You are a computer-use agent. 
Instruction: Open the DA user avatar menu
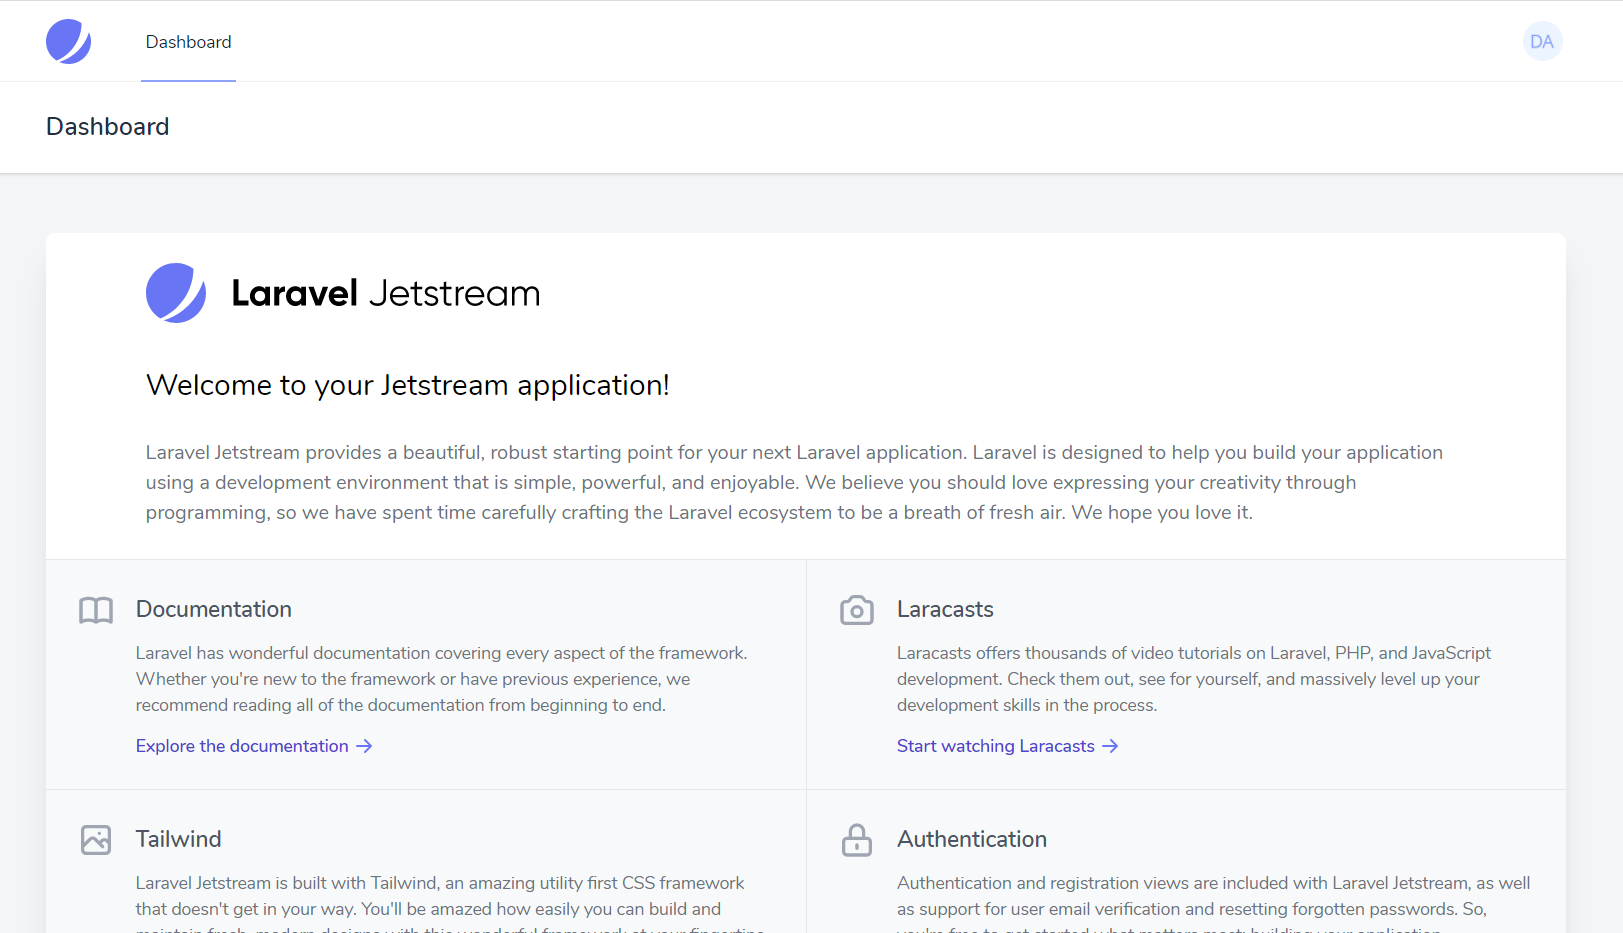pyautogui.click(x=1542, y=41)
